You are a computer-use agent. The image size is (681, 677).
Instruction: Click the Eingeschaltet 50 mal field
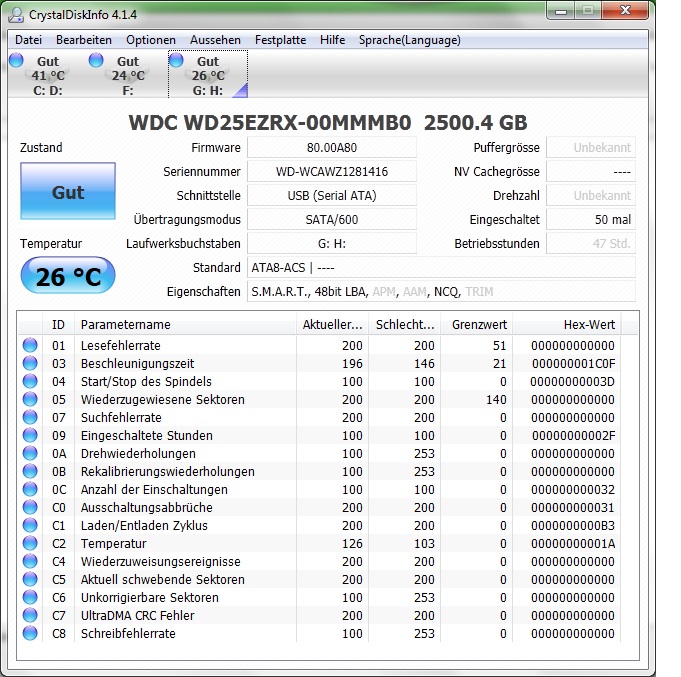coord(591,219)
